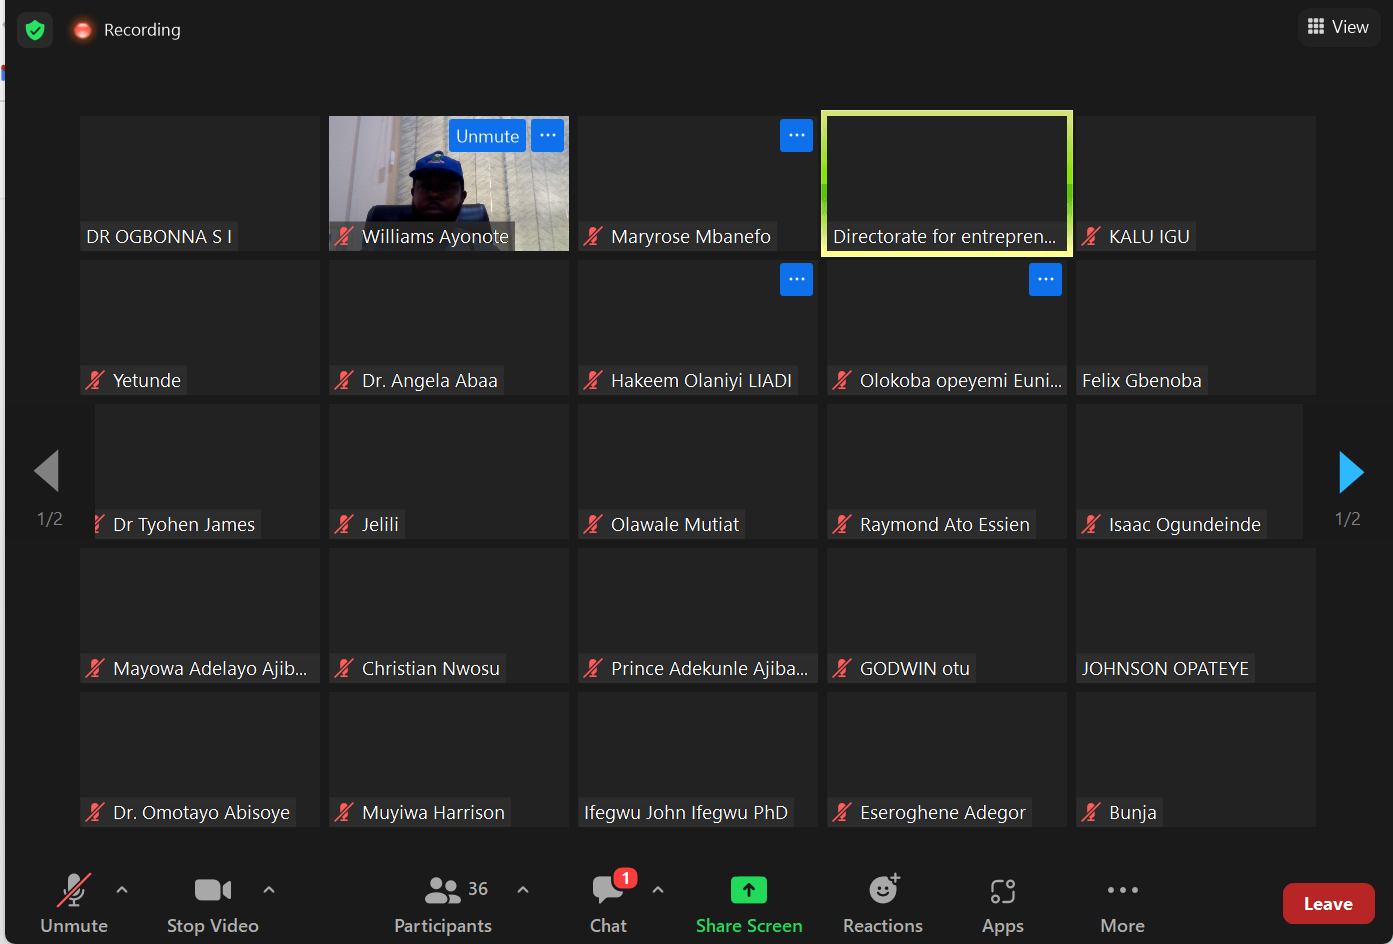Open the Reactions menu
Viewport: 1393px width, 944px height.
click(x=883, y=903)
